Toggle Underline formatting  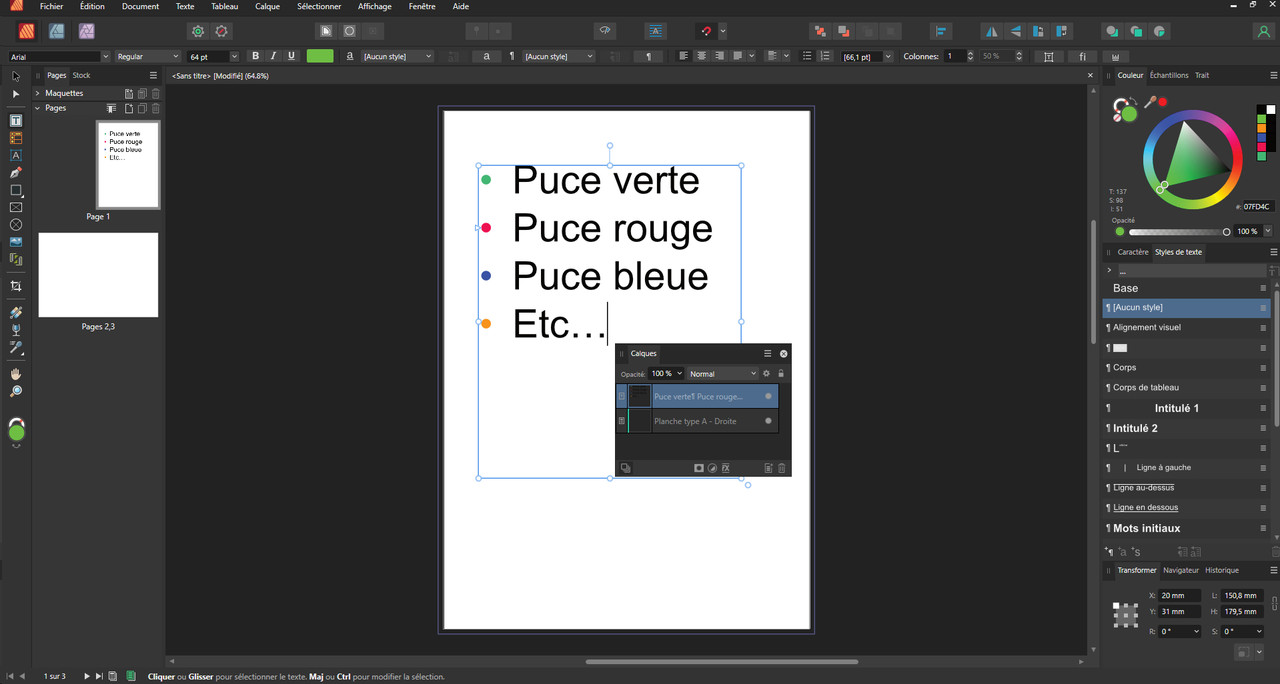pos(291,56)
